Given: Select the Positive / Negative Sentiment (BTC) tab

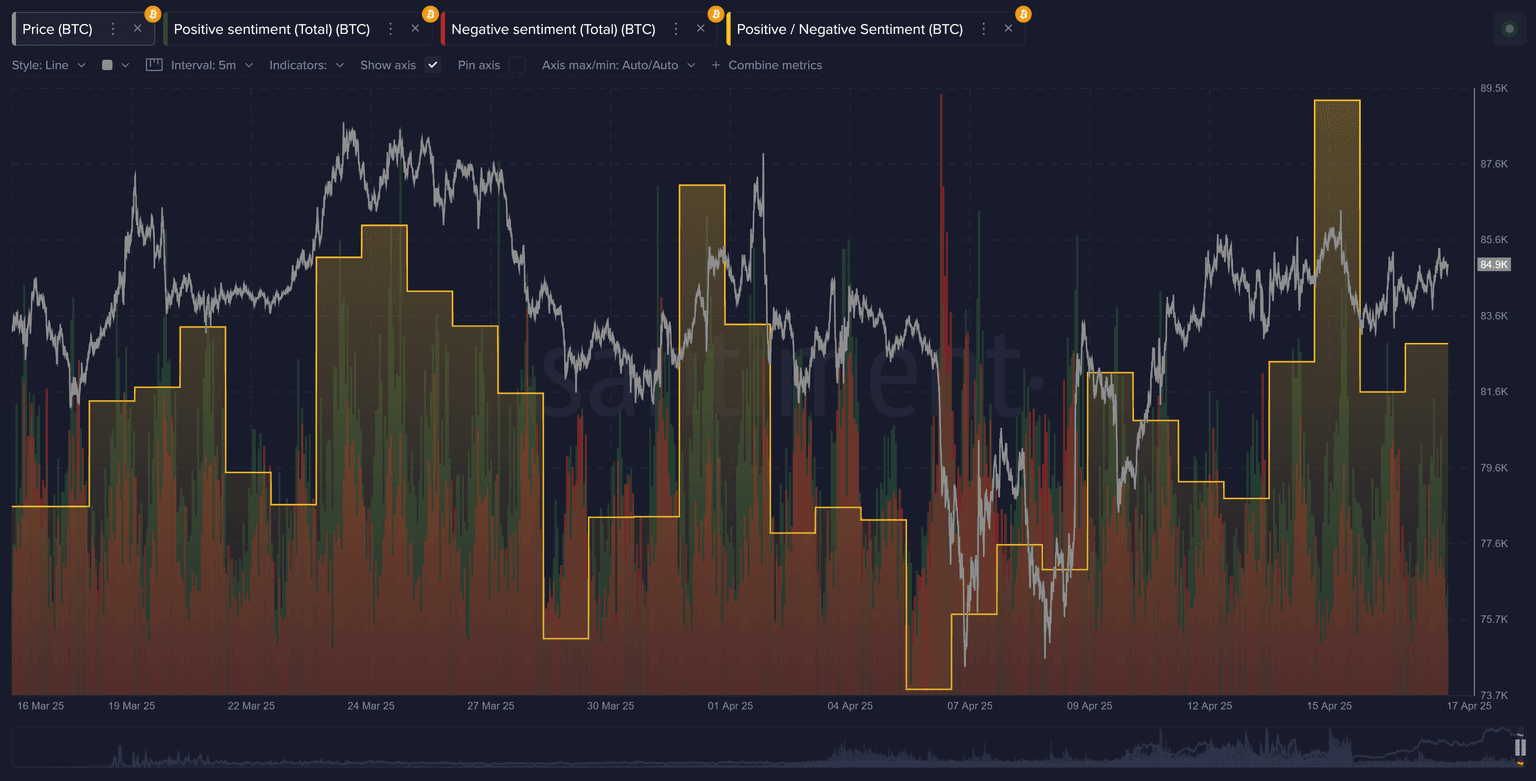Looking at the screenshot, I should click(849, 29).
